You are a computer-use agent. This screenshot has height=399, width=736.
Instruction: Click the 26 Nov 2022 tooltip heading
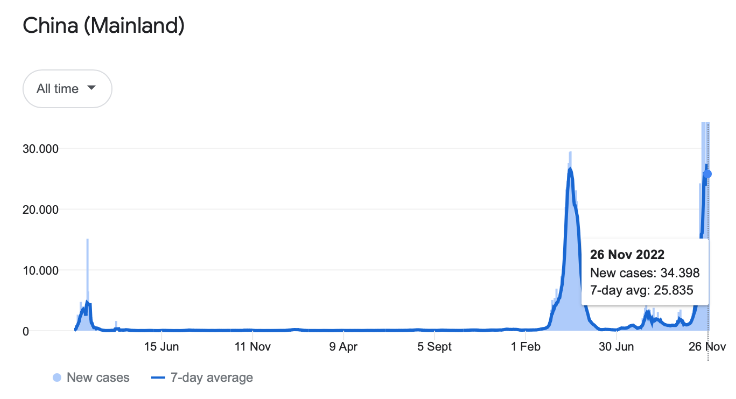tap(627, 255)
